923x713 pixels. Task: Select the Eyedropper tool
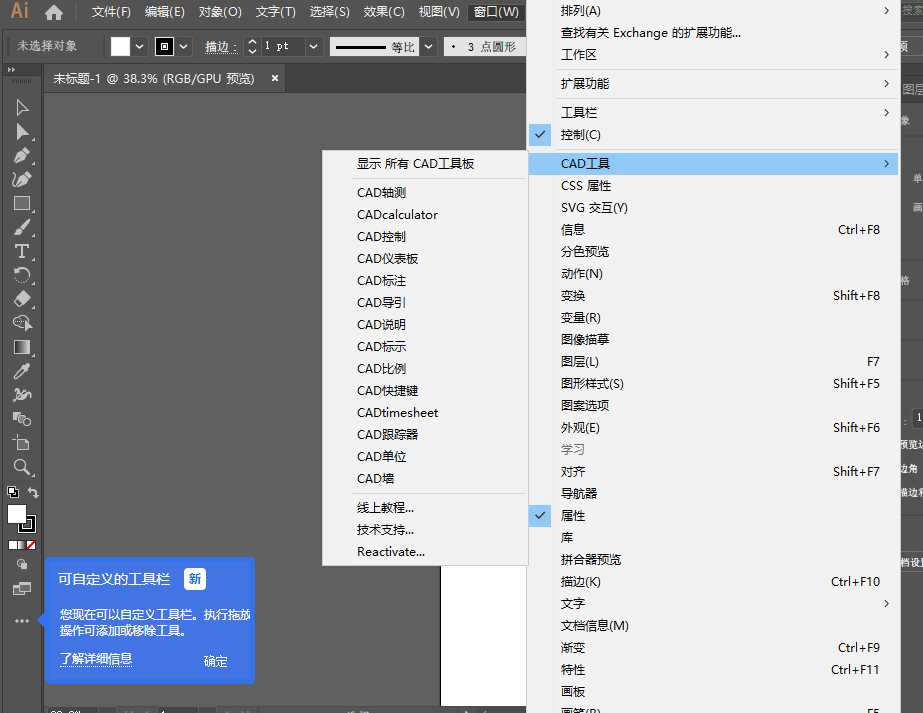22,371
